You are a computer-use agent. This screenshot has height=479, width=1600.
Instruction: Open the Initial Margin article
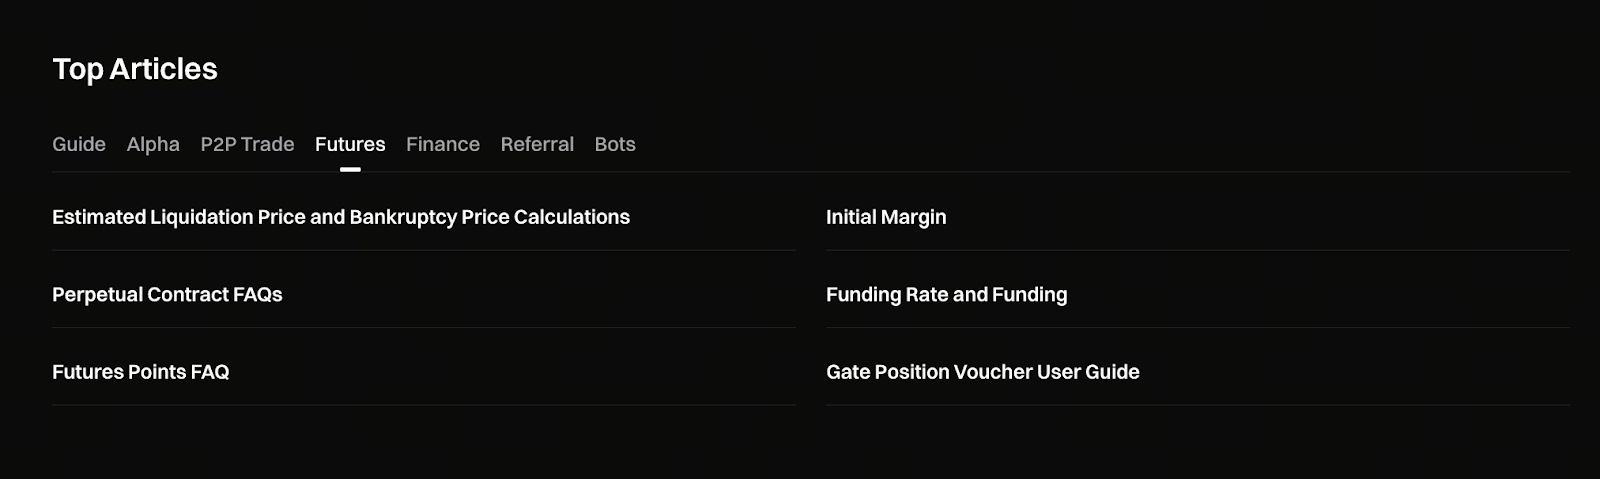(886, 217)
